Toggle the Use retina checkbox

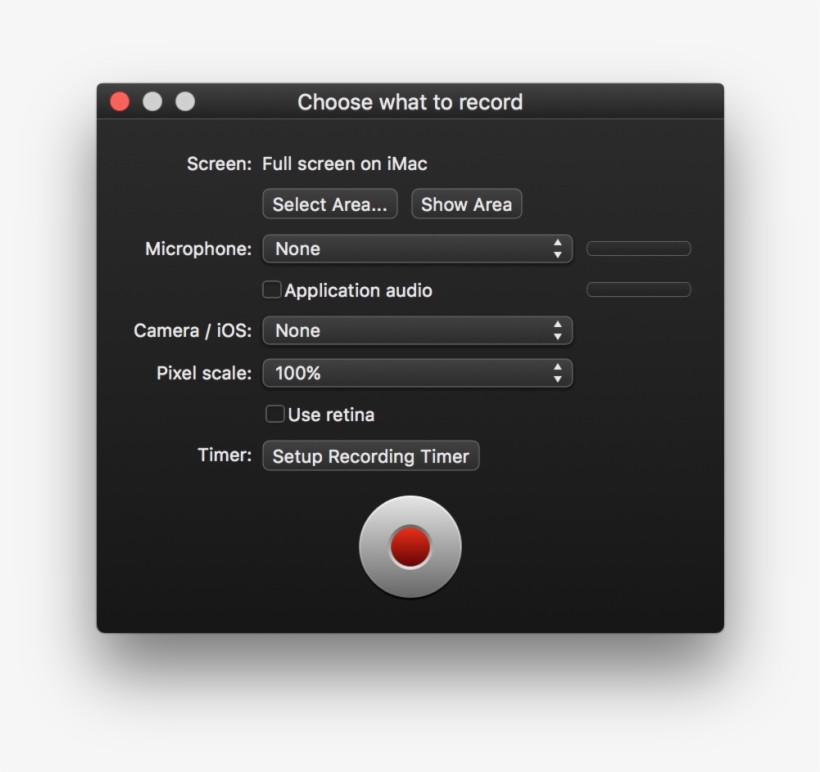(274, 414)
